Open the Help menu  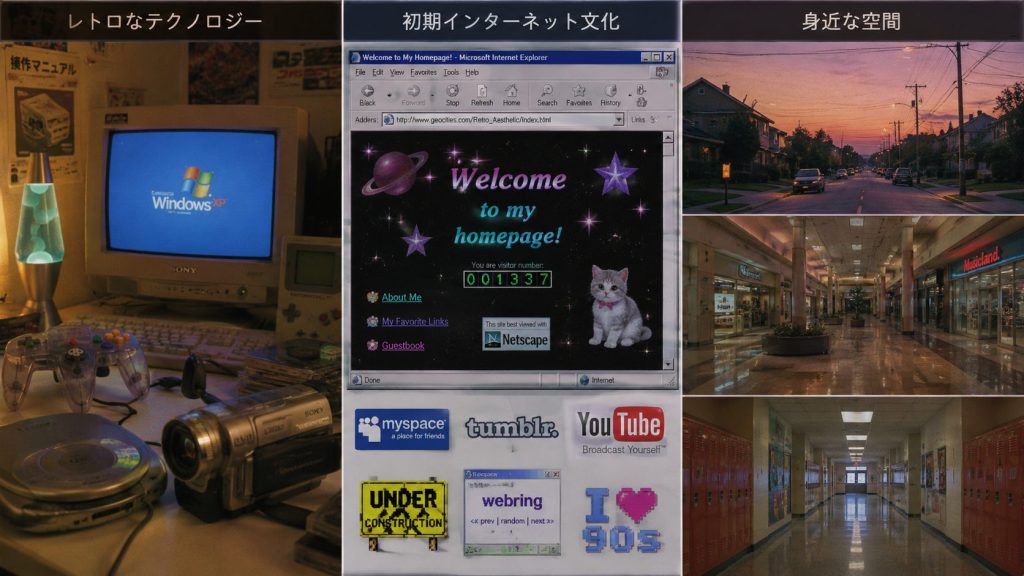click(x=472, y=72)
